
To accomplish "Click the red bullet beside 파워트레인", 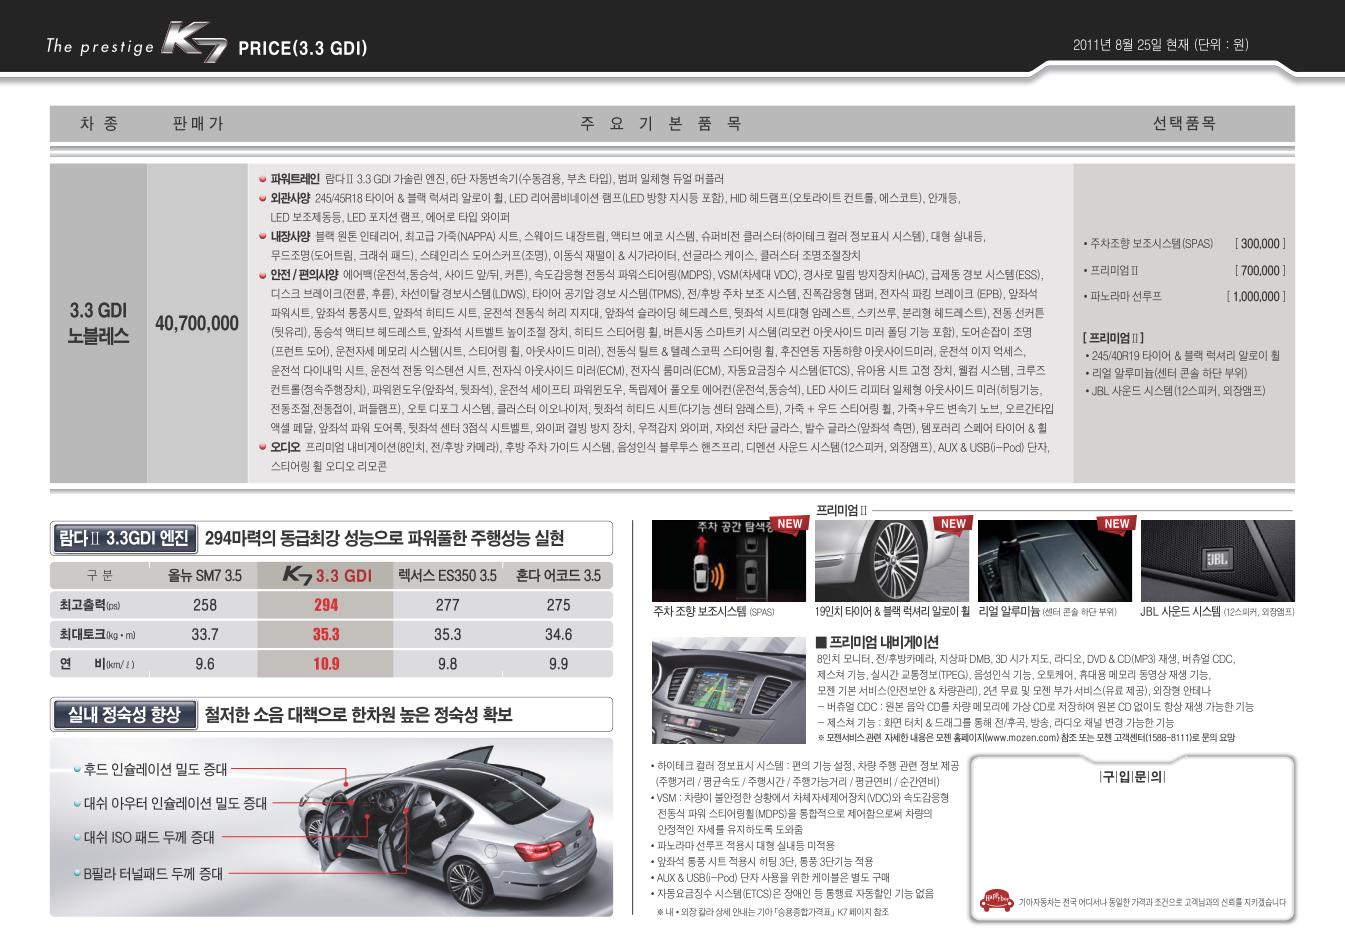I will pos(262,178).
